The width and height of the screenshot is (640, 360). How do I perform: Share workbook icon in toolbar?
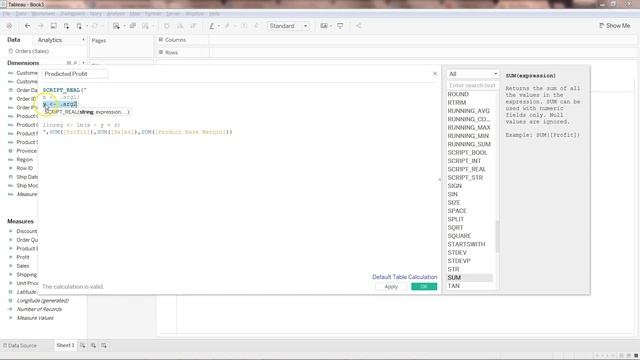[359, 26]
